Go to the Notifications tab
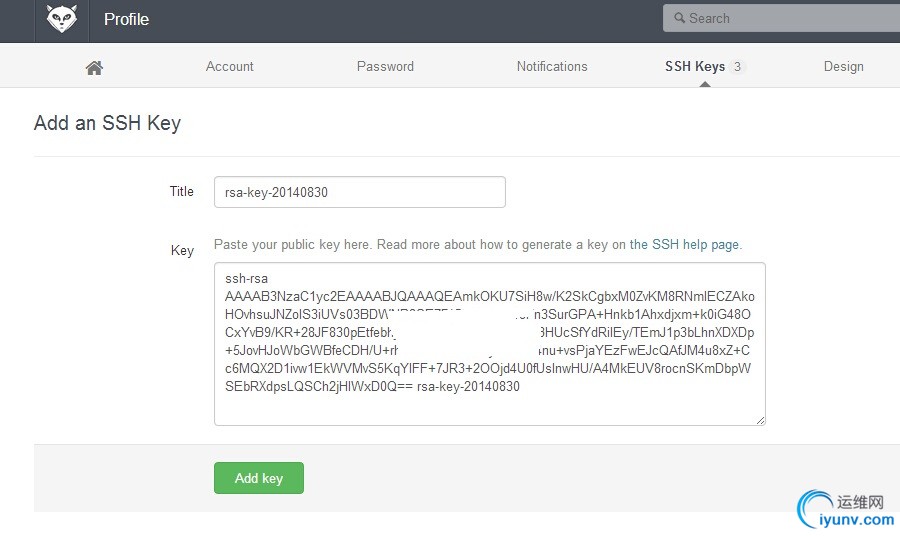 [552, 67]
